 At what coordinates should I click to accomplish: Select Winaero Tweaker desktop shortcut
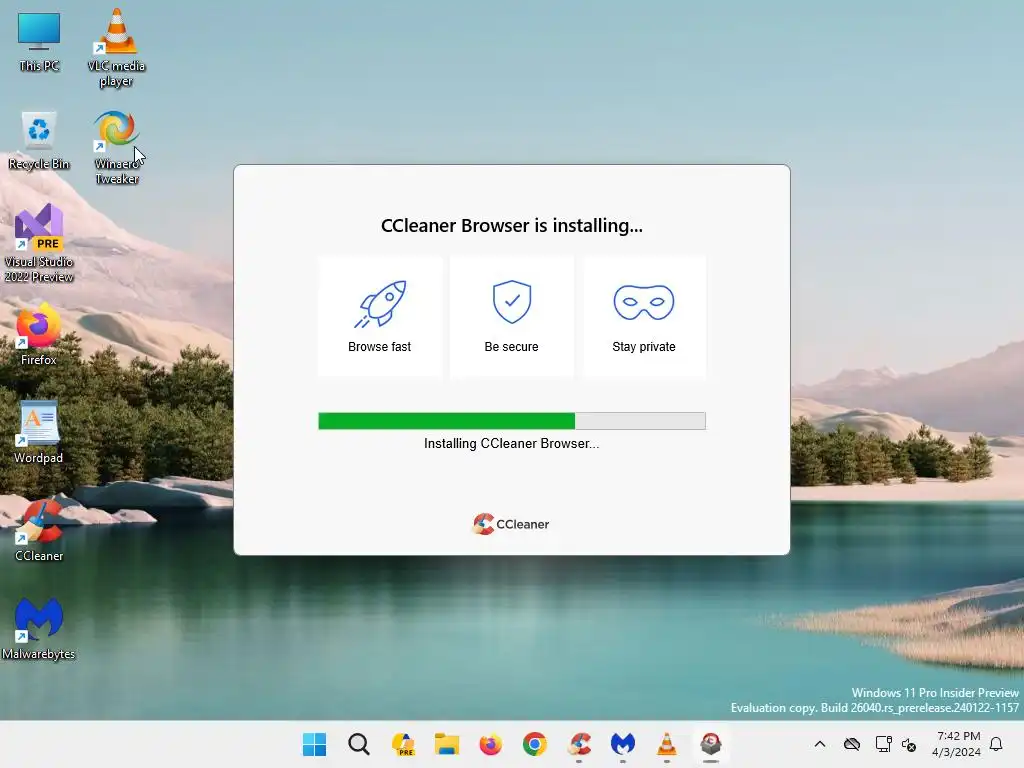click(x=116, y=148)
